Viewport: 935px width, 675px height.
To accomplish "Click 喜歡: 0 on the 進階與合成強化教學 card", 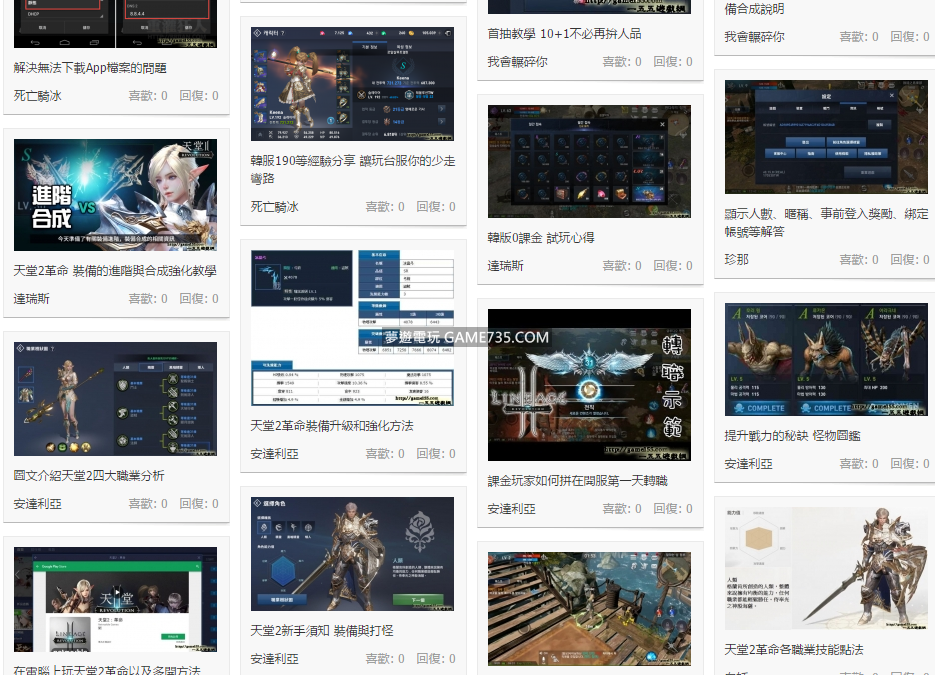I will pyautogui.click(x=148, y=298).
